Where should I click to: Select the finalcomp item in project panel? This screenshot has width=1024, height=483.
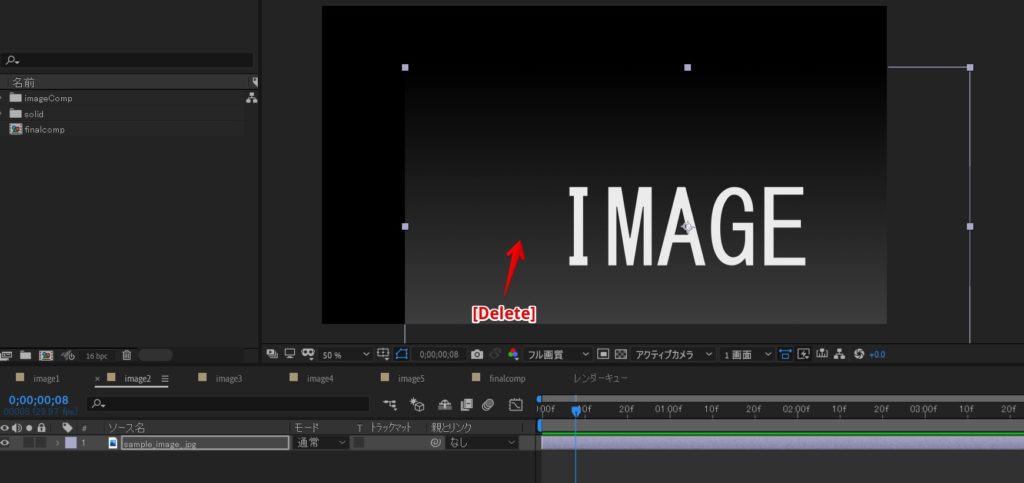click(45, 129)
